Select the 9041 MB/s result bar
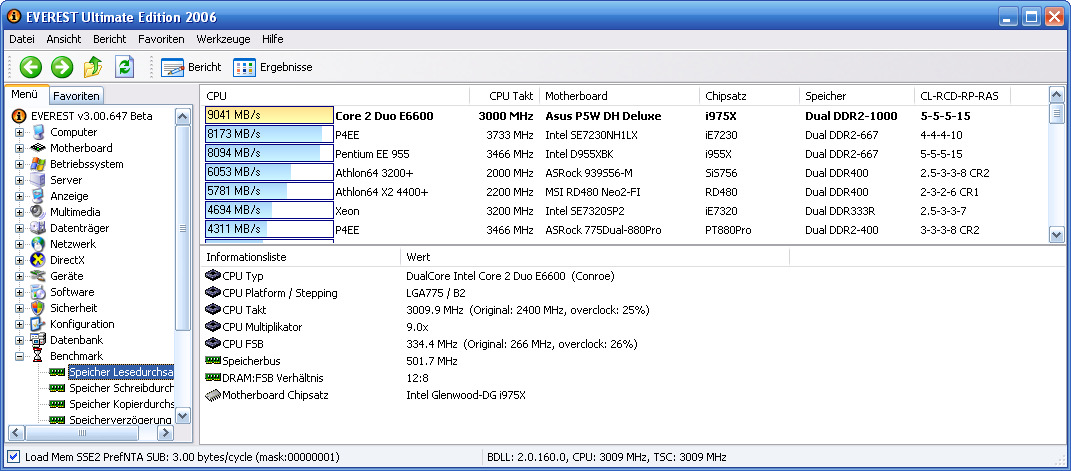 tap(269, 115)
